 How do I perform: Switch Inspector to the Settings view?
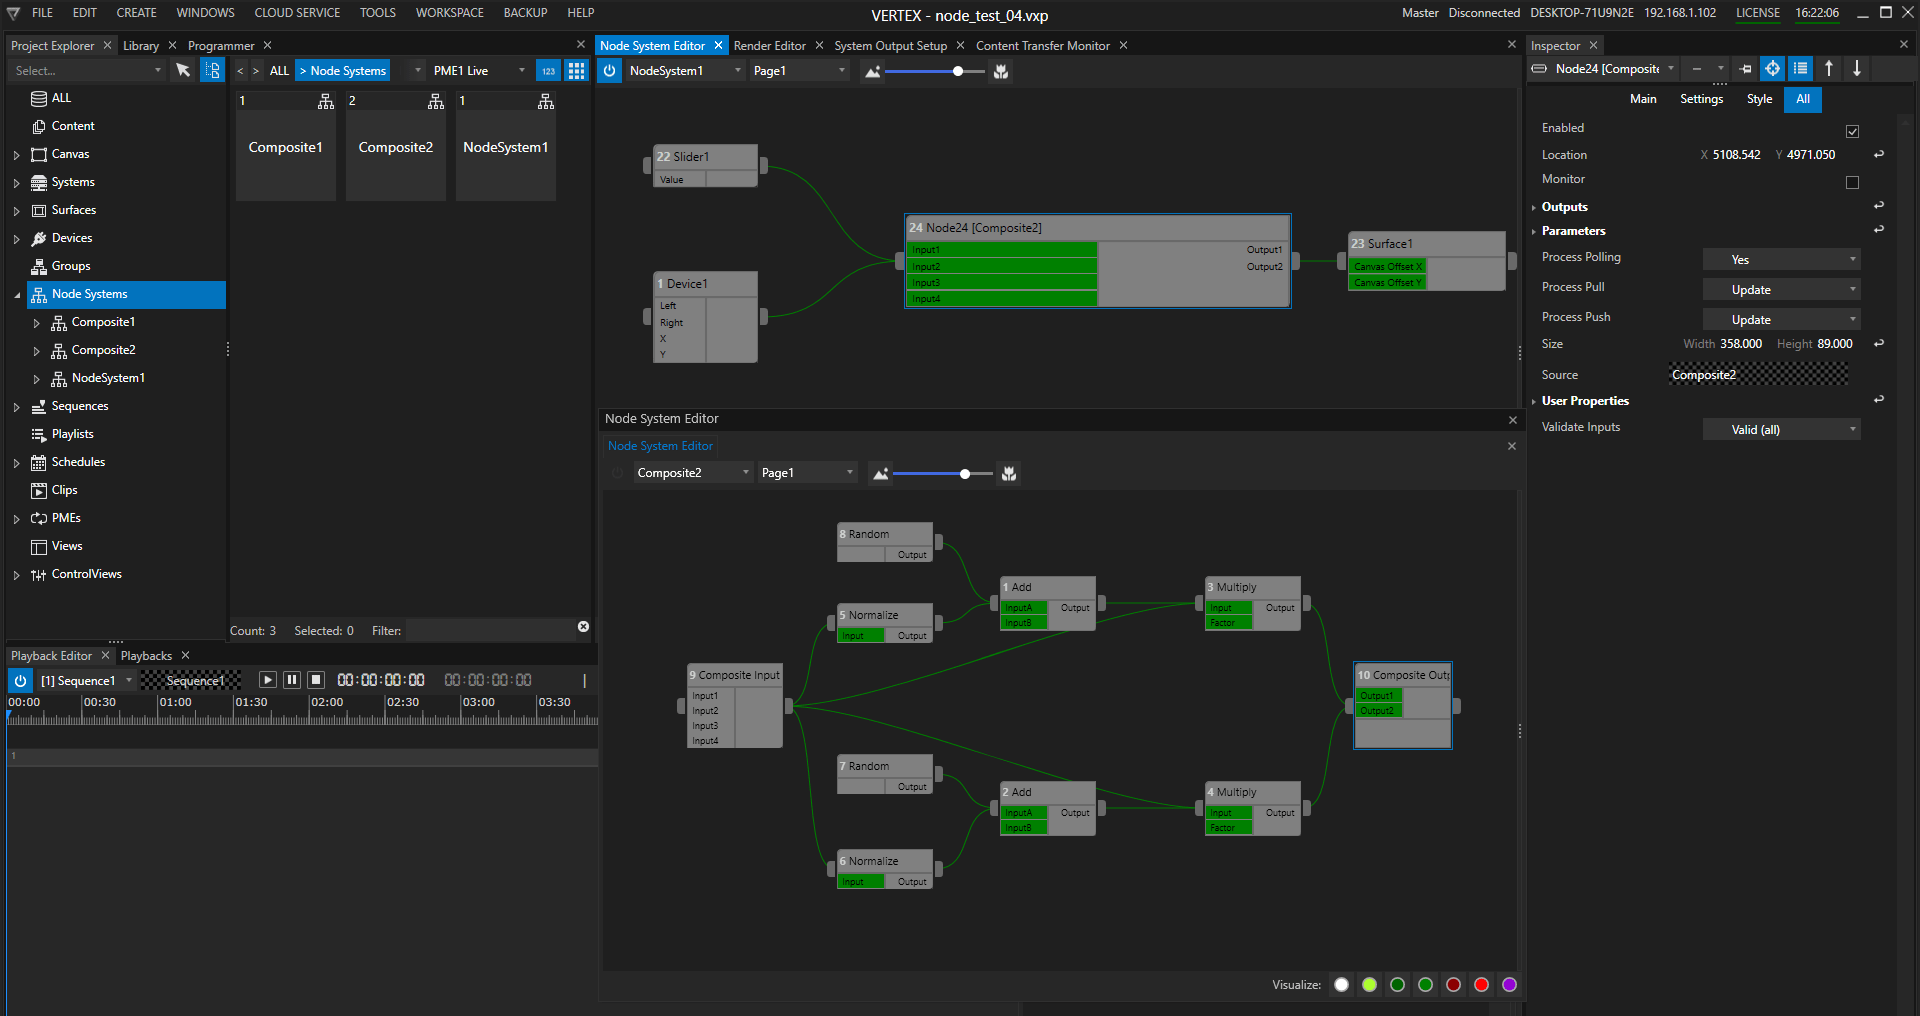point(1700,99)
